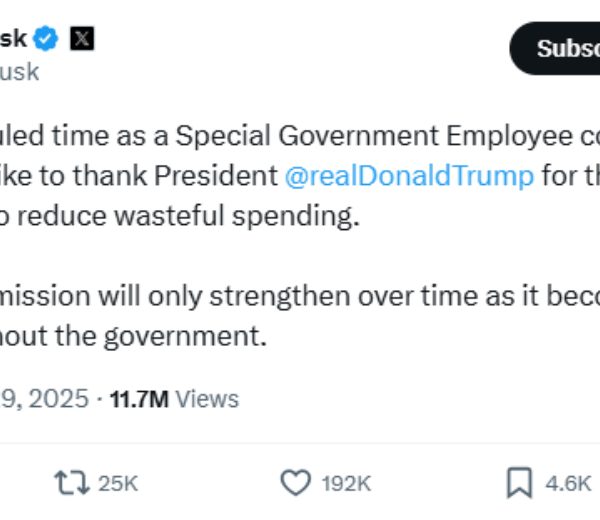Open the @realDonaldTrump mention link
Viewport: 600px width, 520px height.
click(409, 176)
